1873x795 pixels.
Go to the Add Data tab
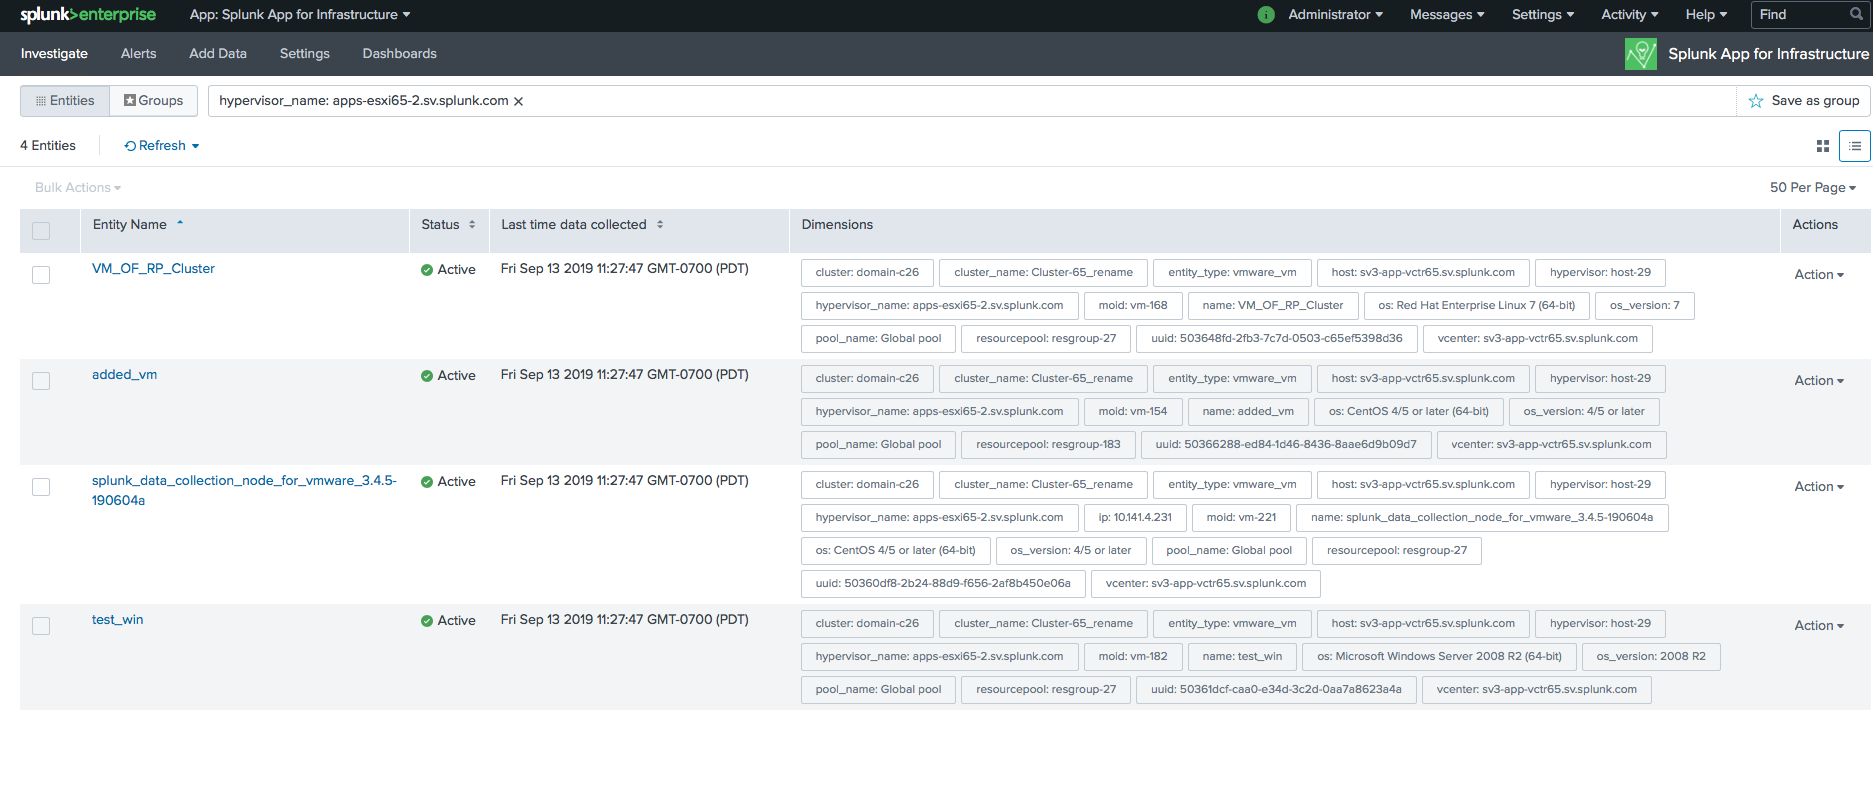(218, 54)
